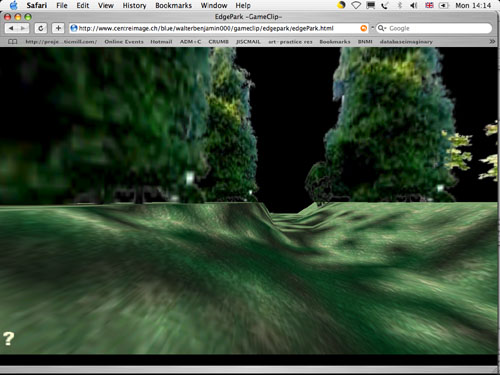Expand the Google search magnifier dropdown
Screen dimensions: 500x375
pos(382,28)
